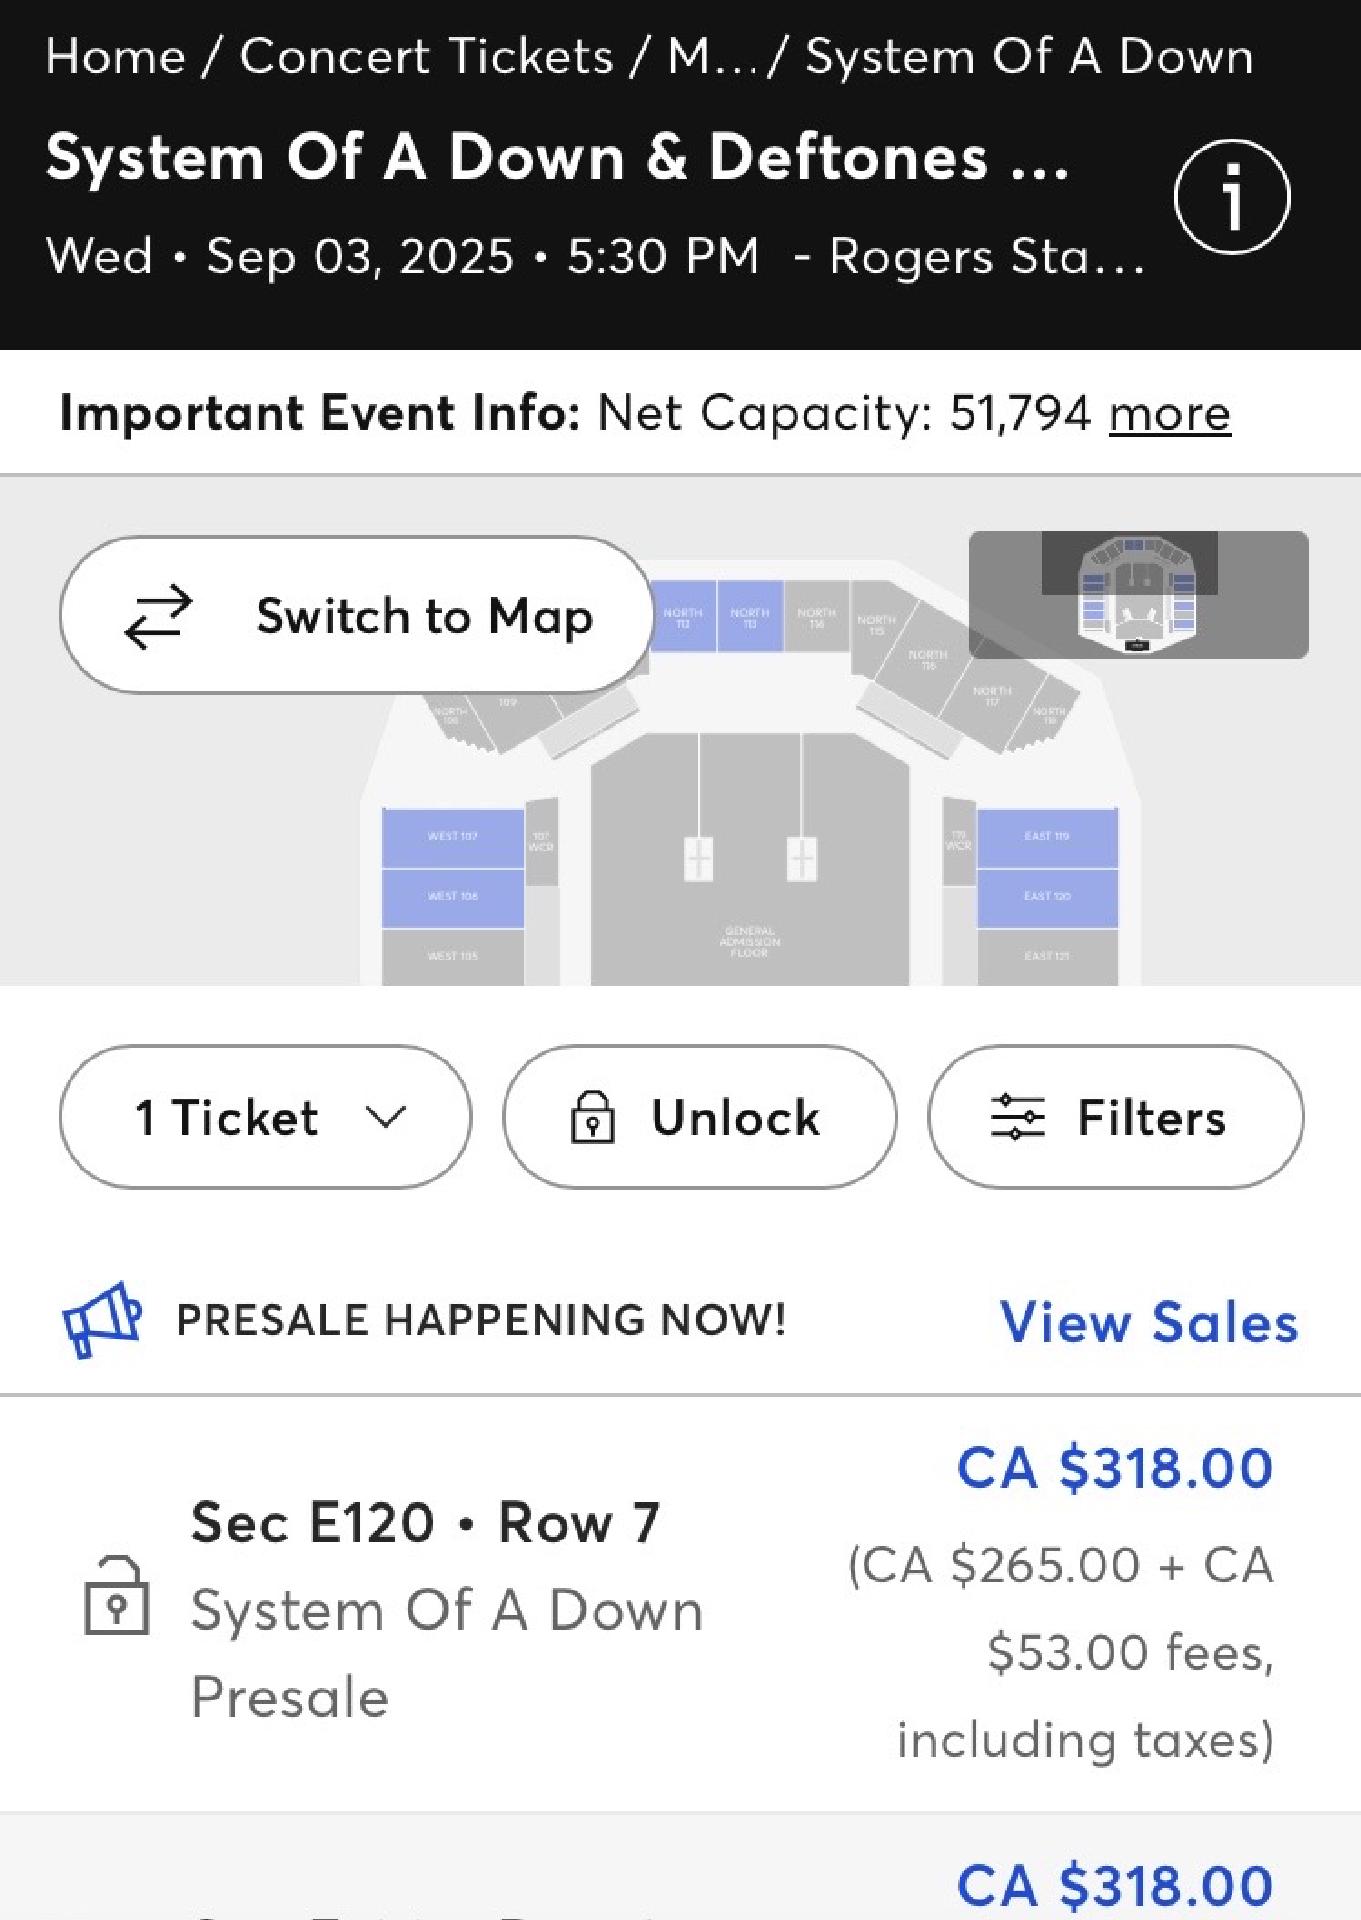
Task: Open the event info circle icon
Action: tap(1232, 197)
